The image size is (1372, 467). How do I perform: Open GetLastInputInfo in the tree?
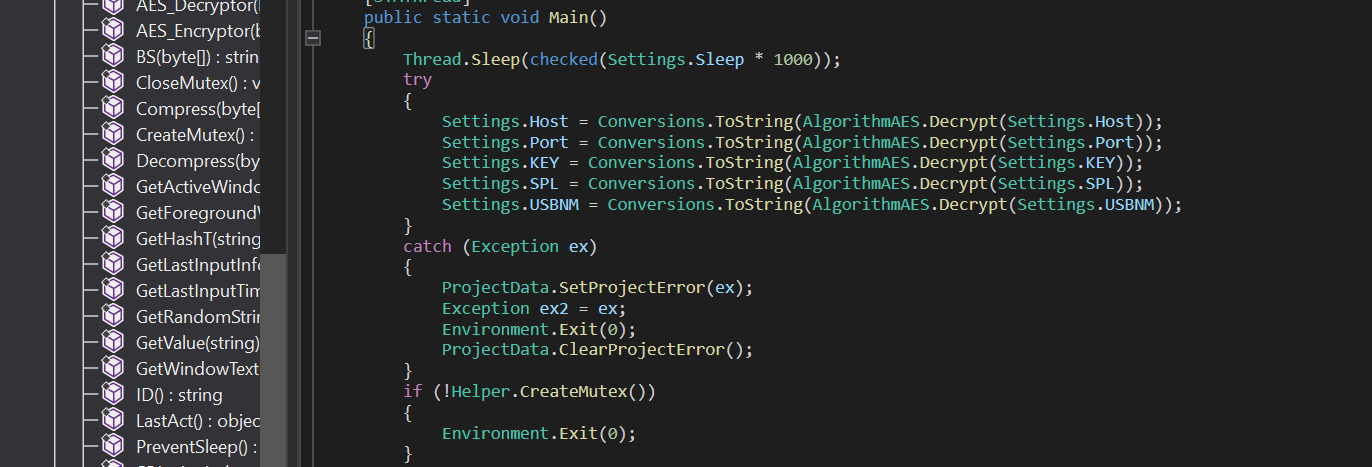tap(197, 265)
